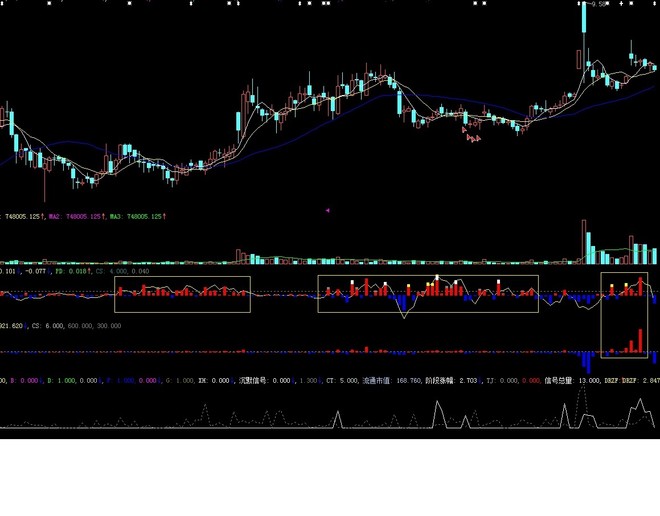
Task: Select the tallest hollow volume bar
Action: pyautogui.click(x=584, y=242)
